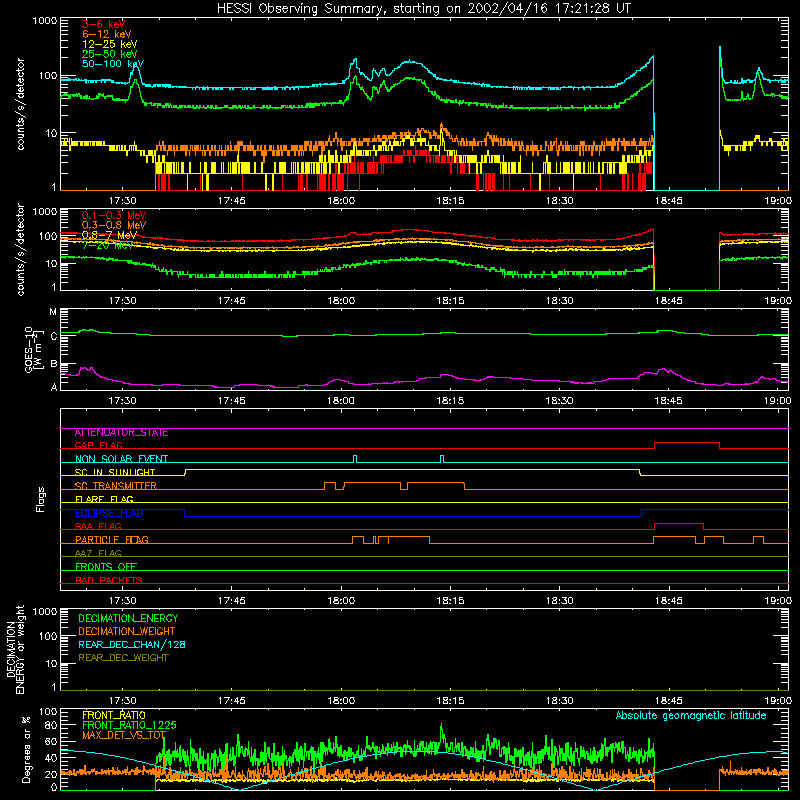This screenshot has width=800, height=800.
Task: Select the SC_IN_SUNLIGHT flag label
Action: [115, 472]
